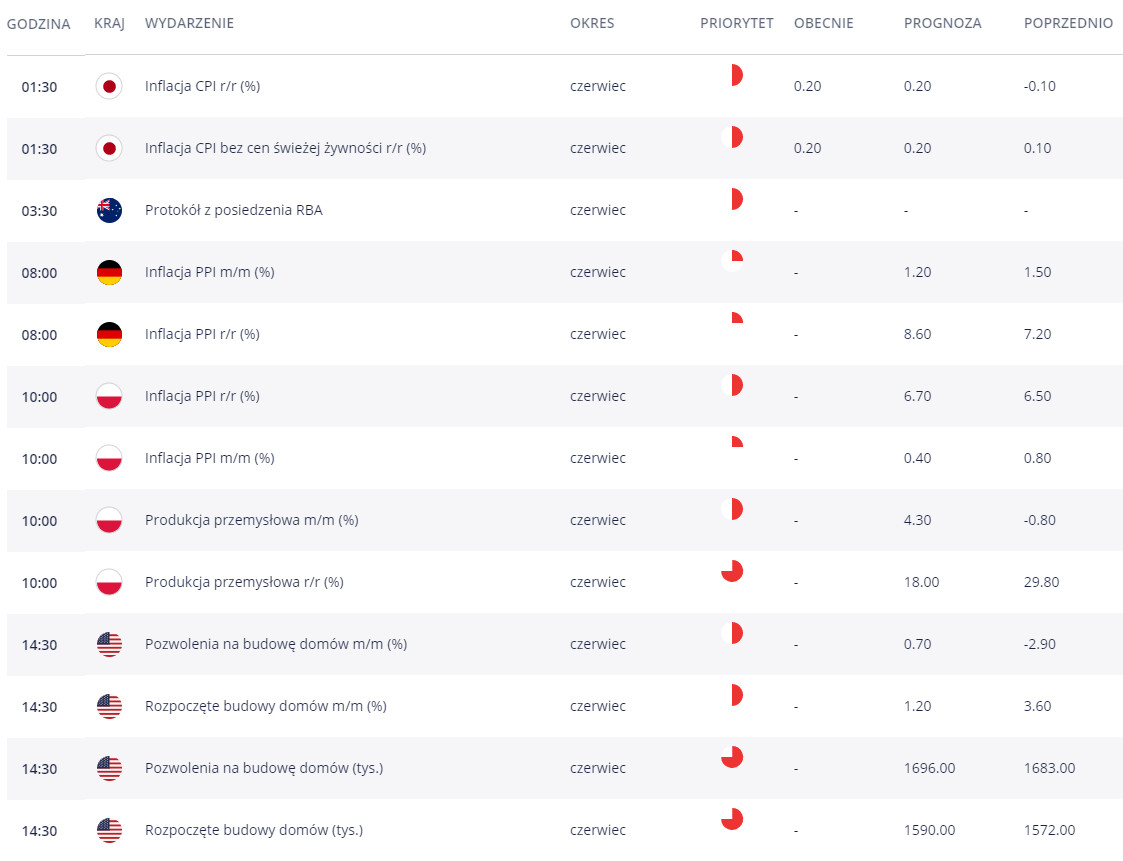
Task: Click priority indicator for CPI bez cen świeżej żywności
Action: (732, 137)
